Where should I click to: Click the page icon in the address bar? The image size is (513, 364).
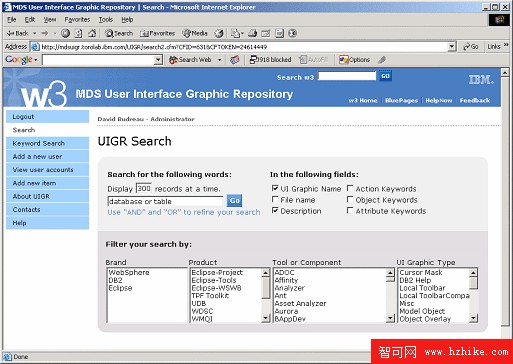35,47
